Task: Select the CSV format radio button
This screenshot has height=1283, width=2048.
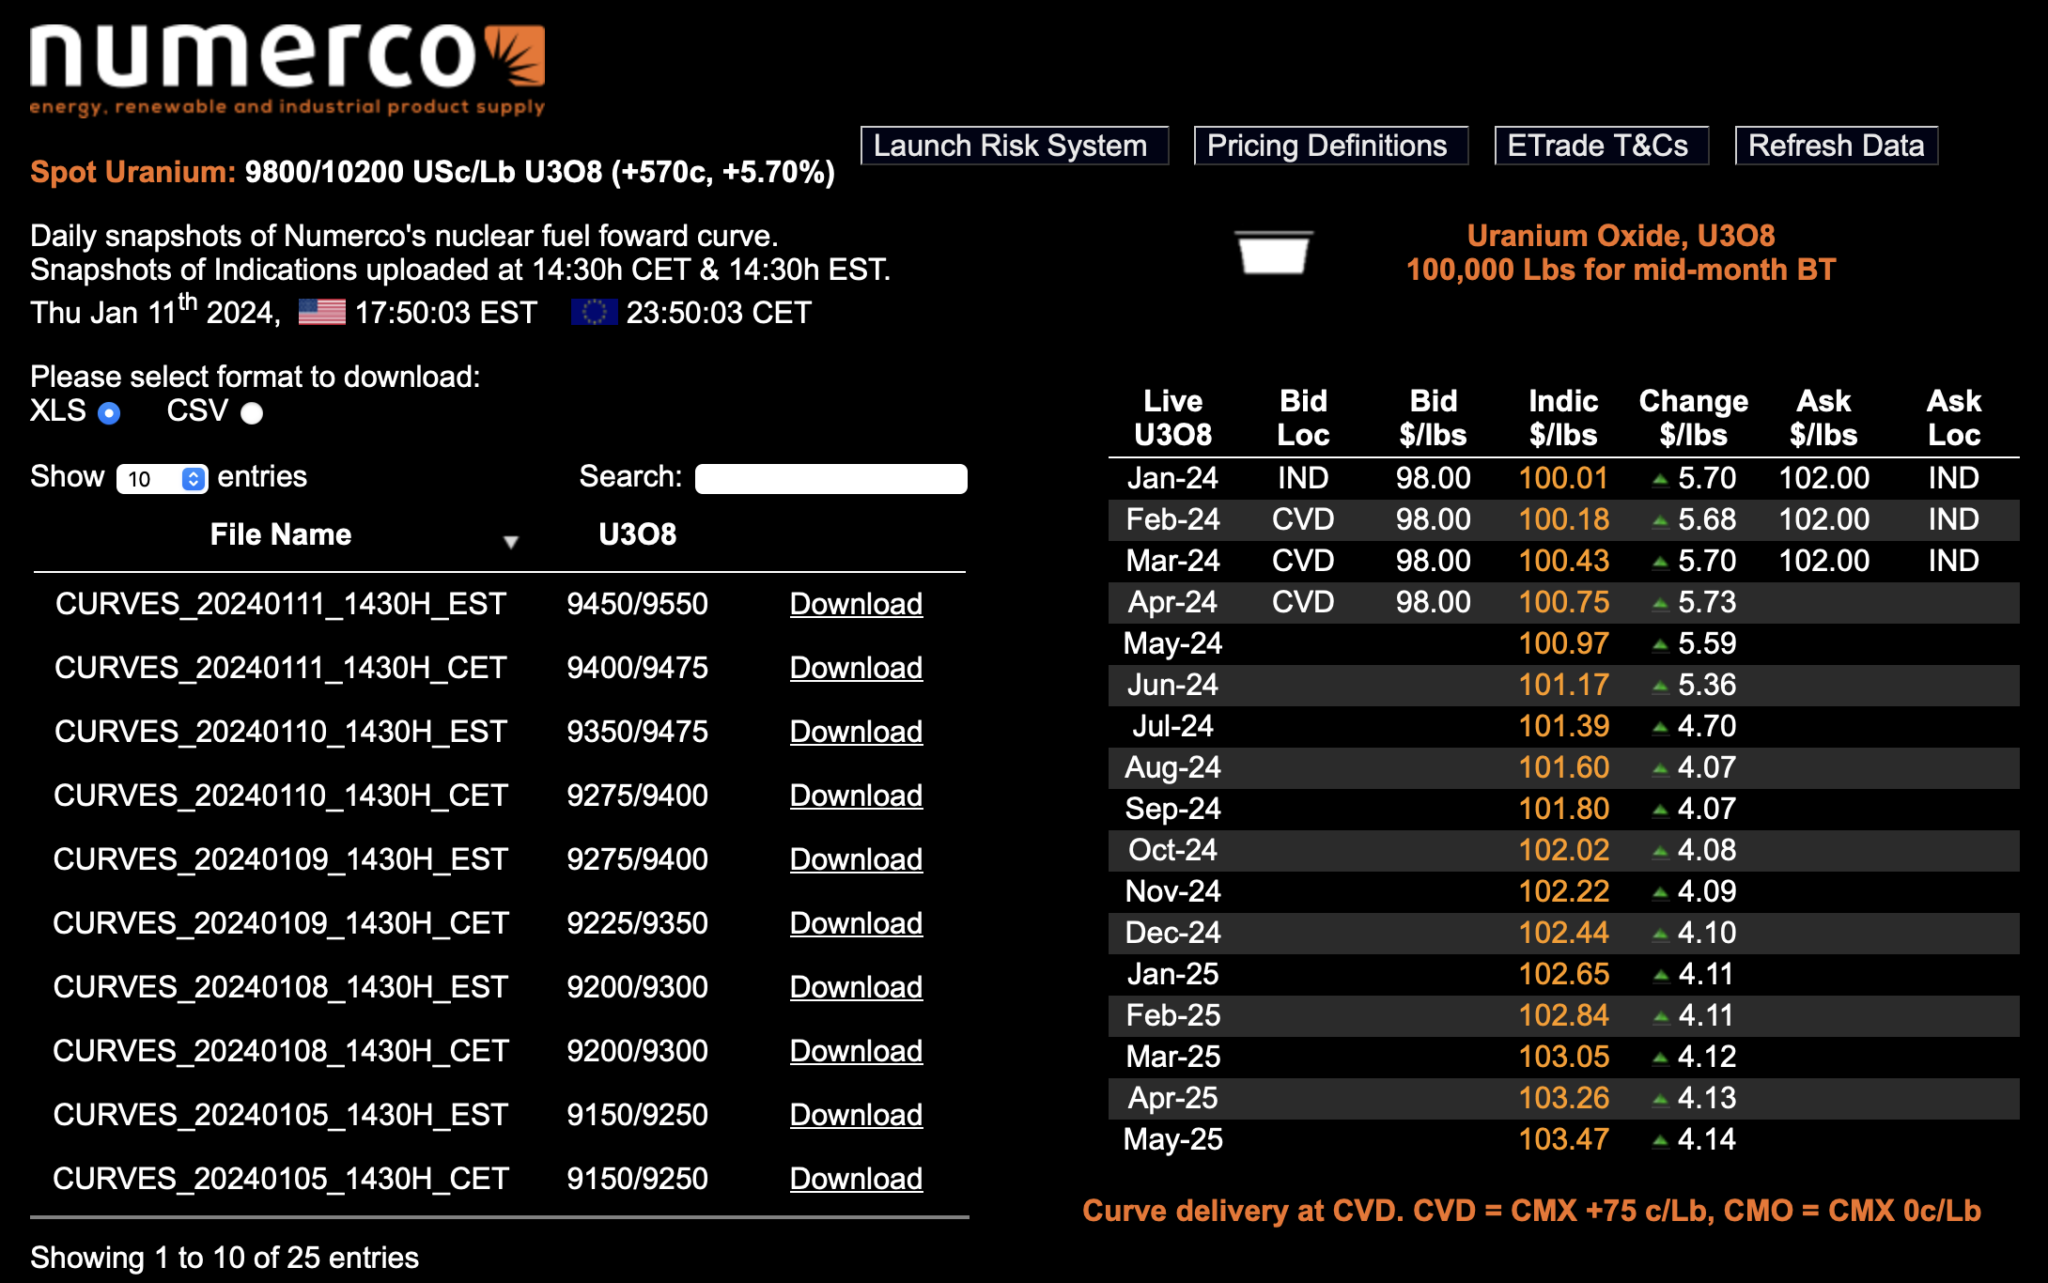Action: pos(252,413)
